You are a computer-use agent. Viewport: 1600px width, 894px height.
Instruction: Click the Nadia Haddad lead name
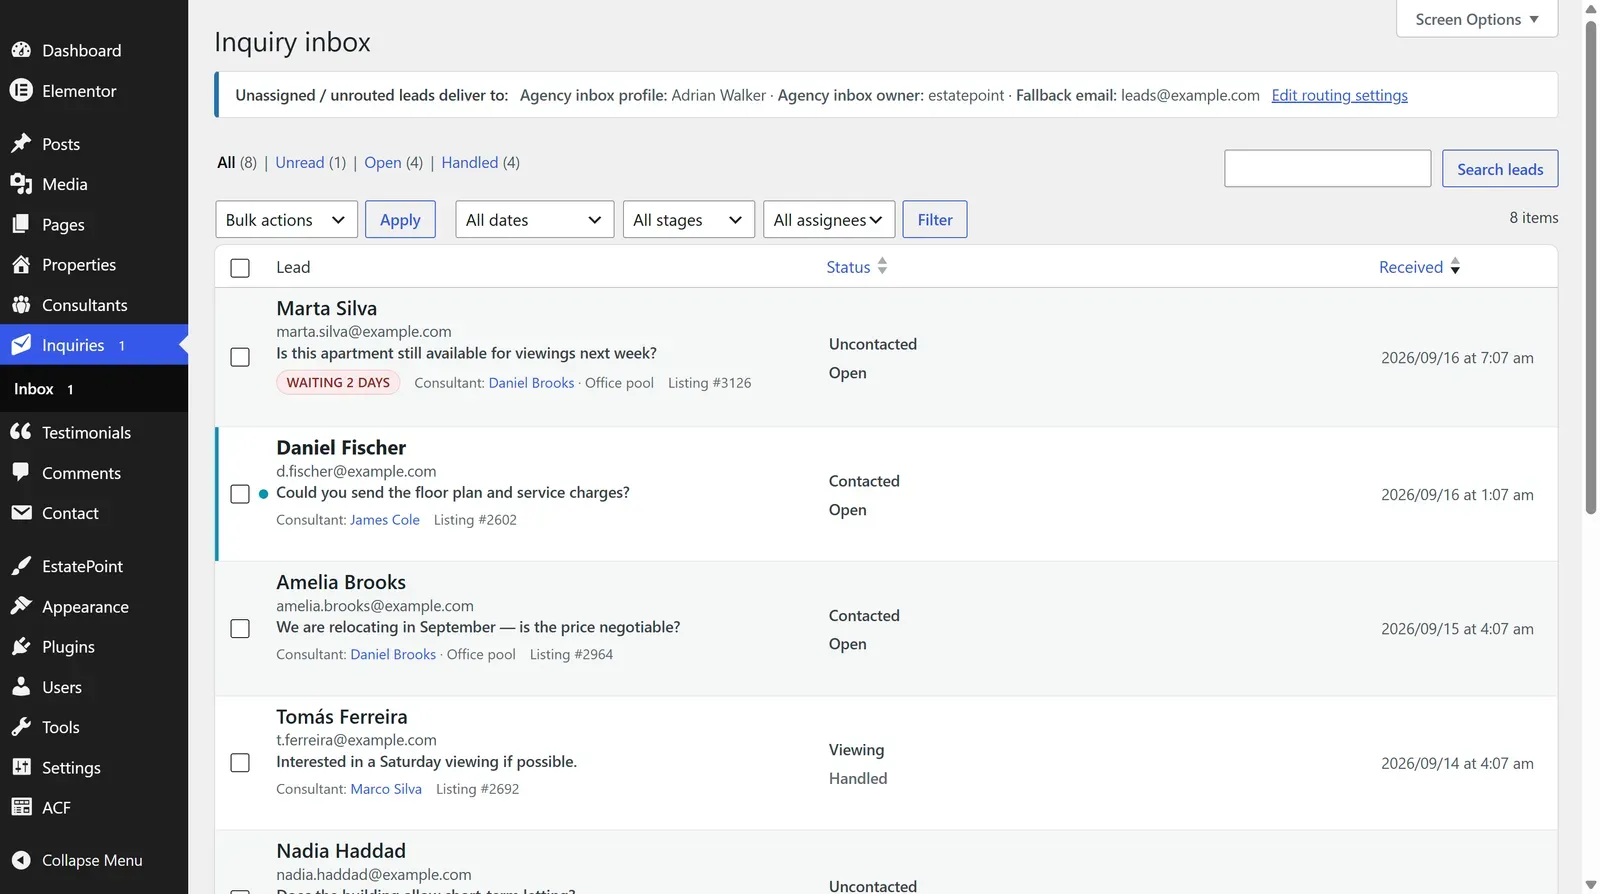pos(341,851)
